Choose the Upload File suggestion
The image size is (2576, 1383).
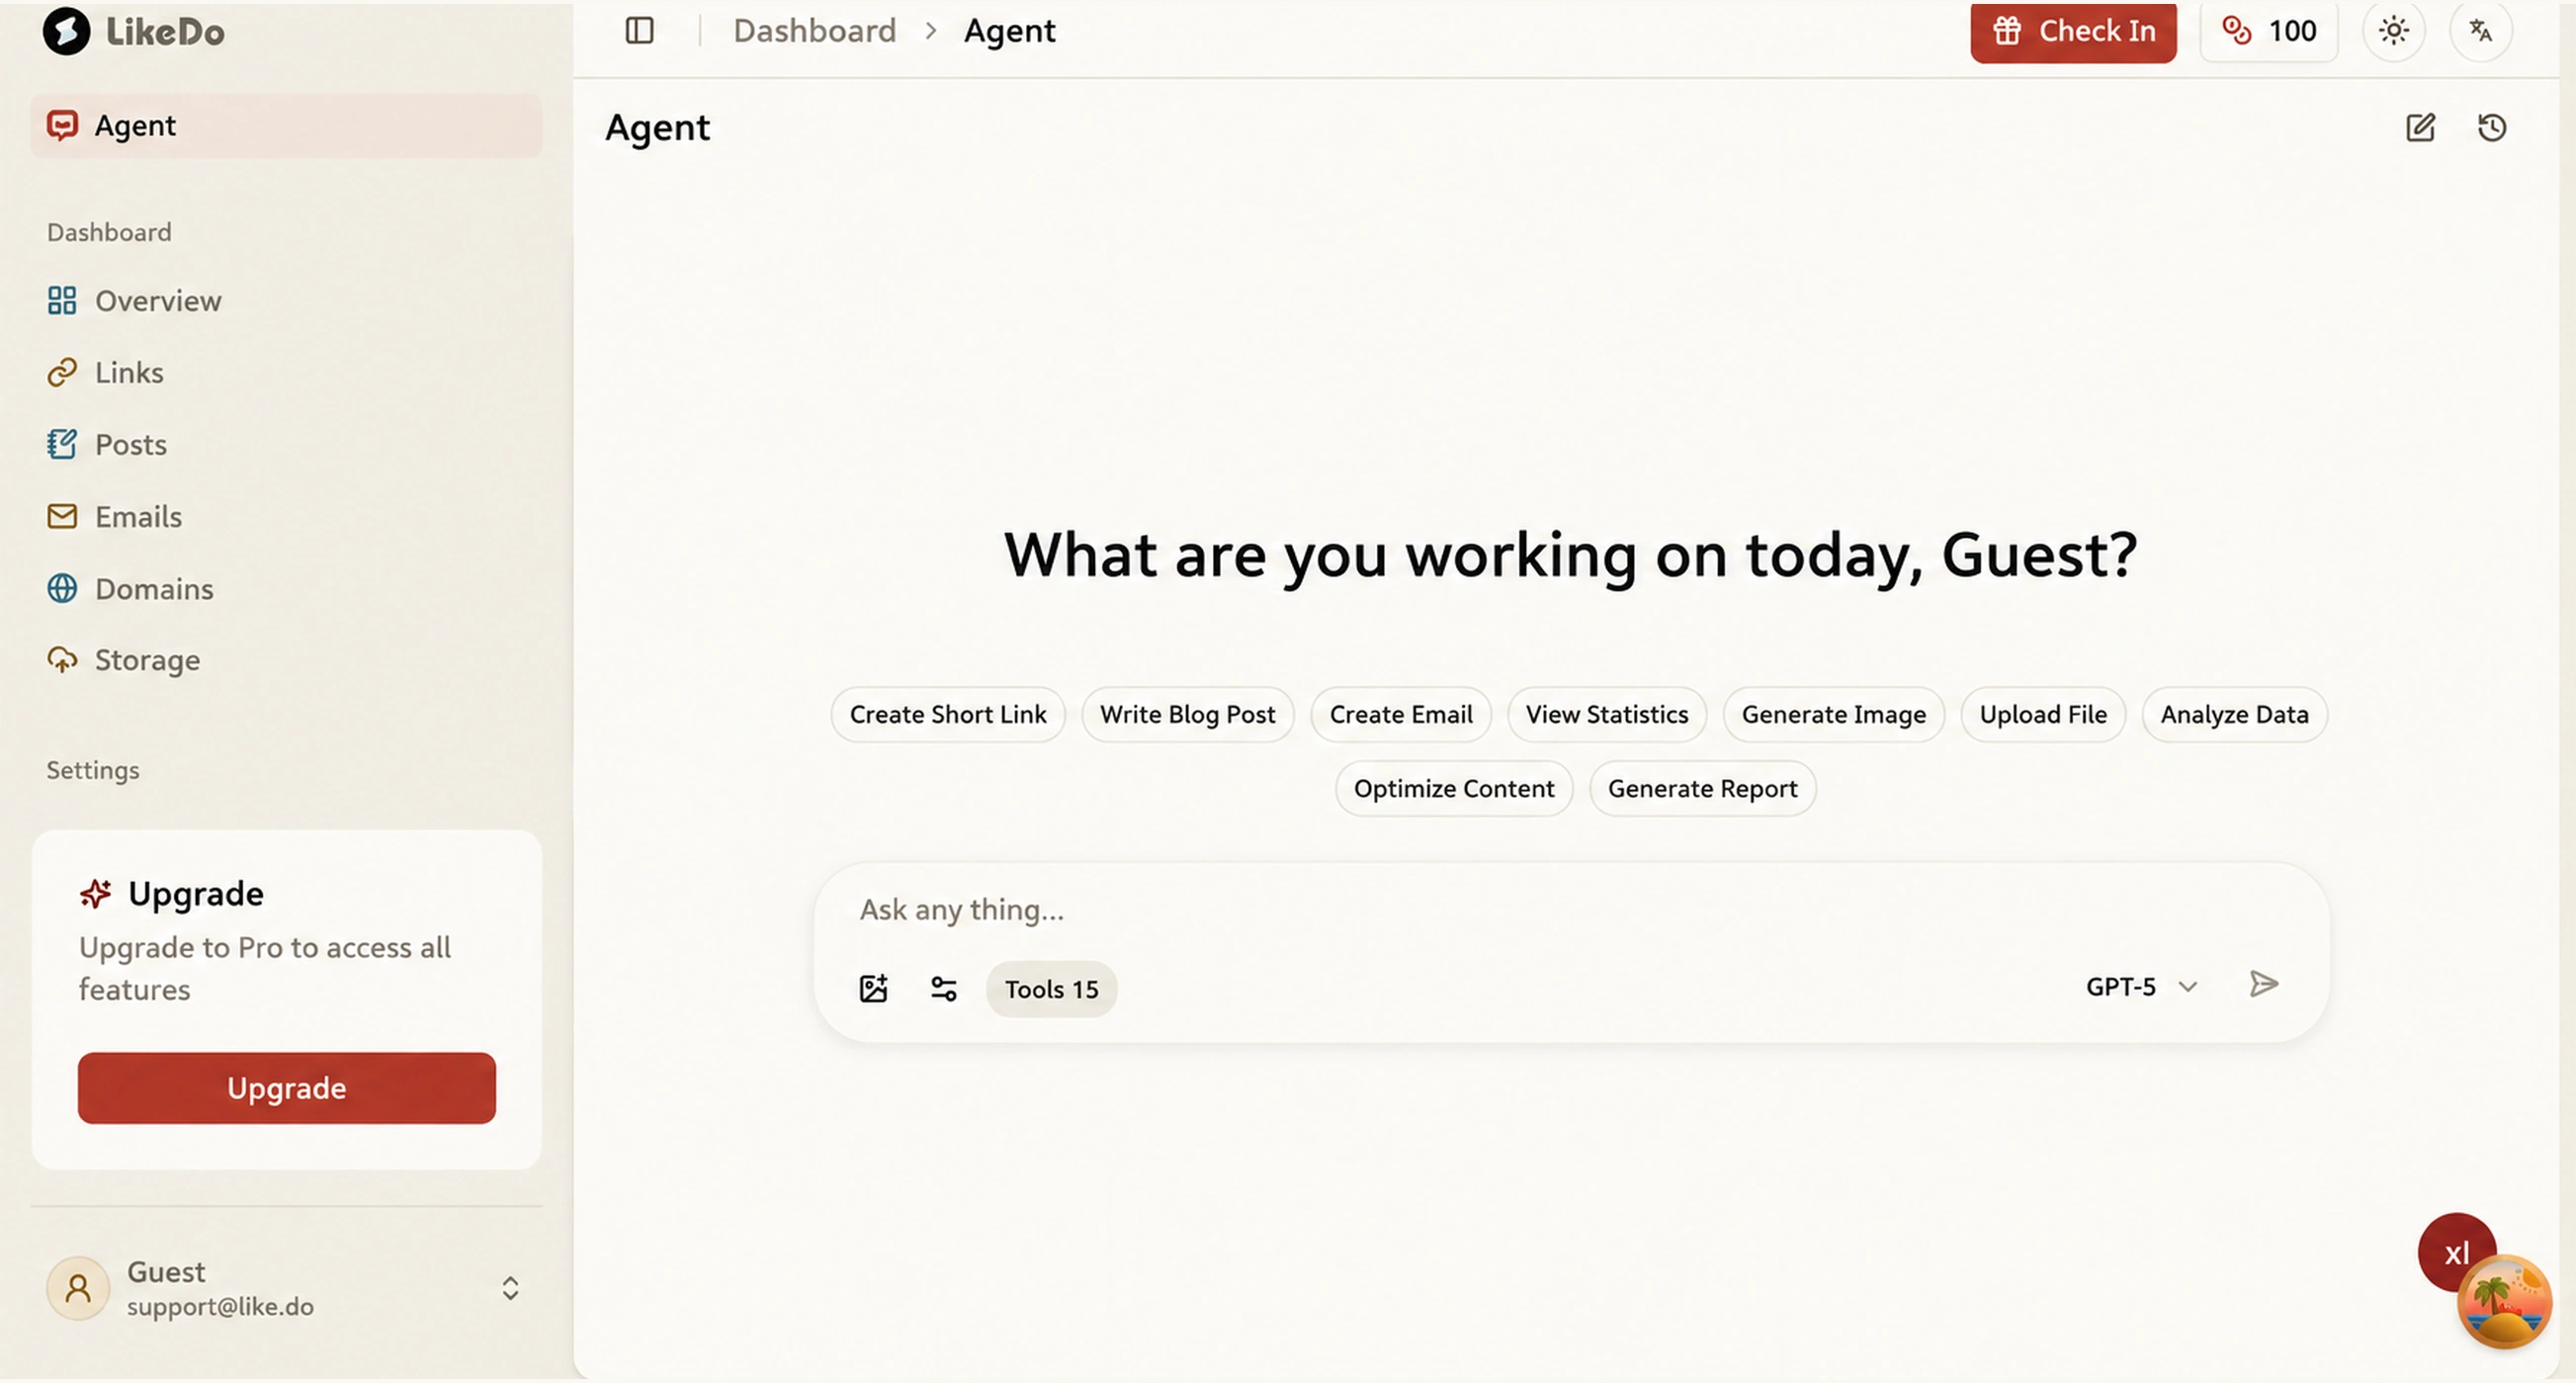(x=2042, y=714)
